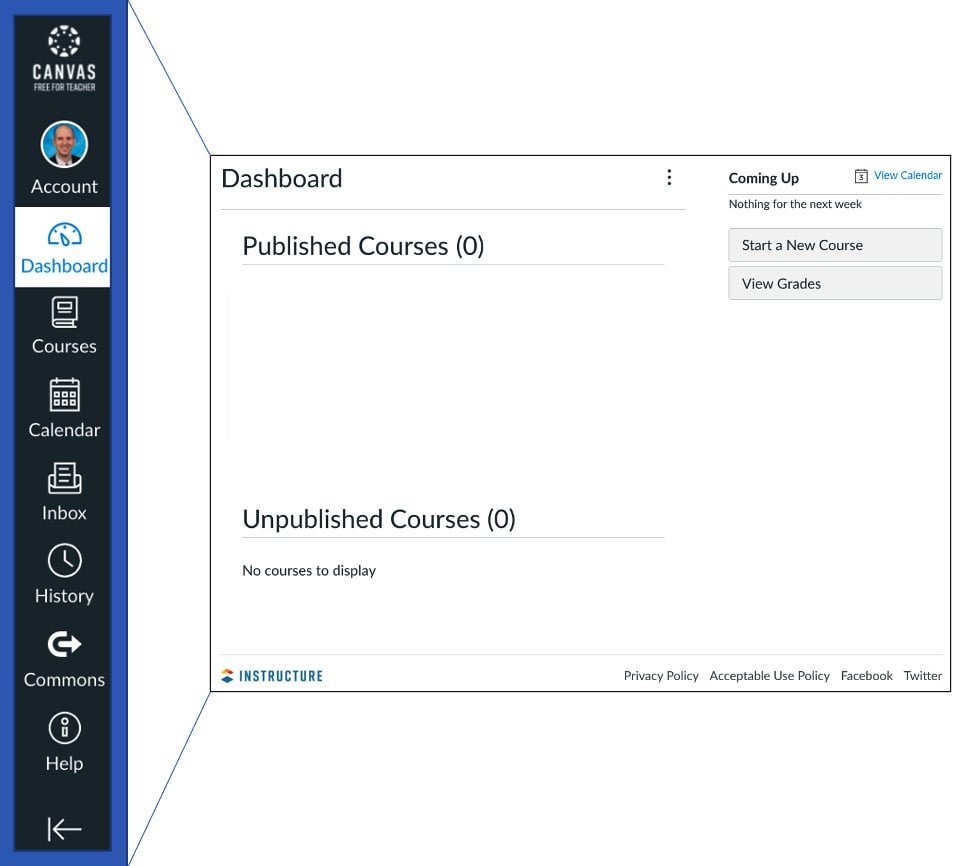
Task: Open the Account profile avatar
Action: click(64, 144)
